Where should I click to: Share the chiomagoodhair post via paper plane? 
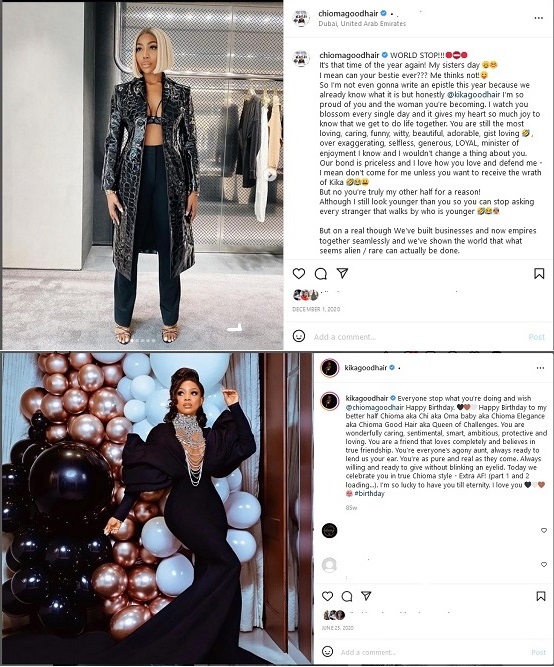coord(343,273)
